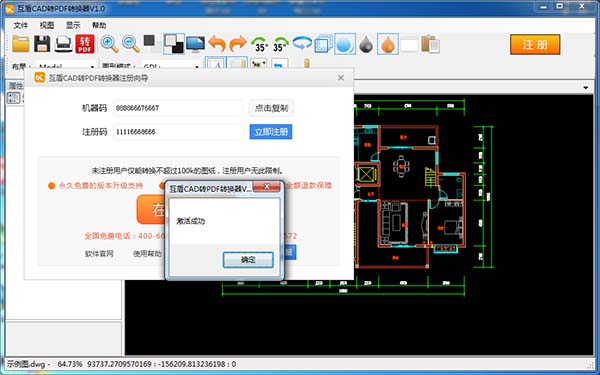Expand the arrow at panel right edge
Image resolution: width=600 pixels, height=375 pixels.
click(585, 88)
